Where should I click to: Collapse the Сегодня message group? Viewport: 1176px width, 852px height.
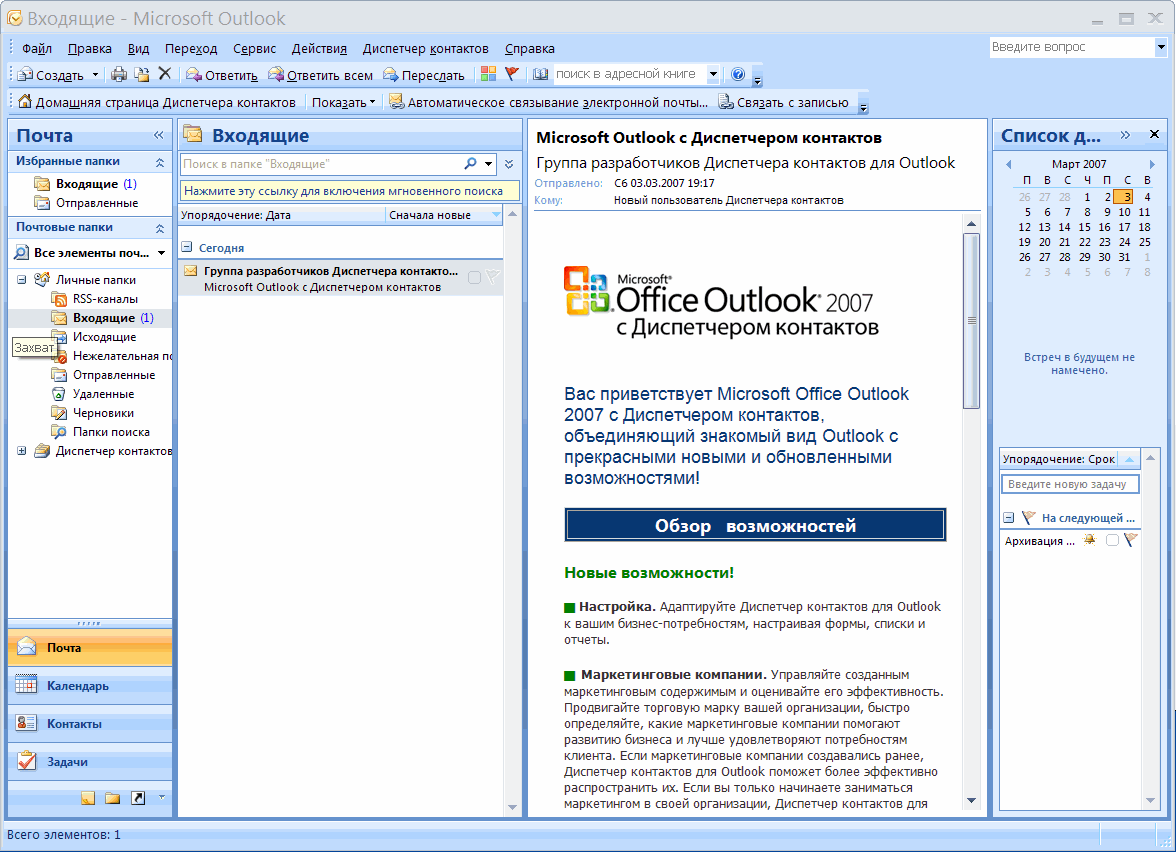(187, 247)
